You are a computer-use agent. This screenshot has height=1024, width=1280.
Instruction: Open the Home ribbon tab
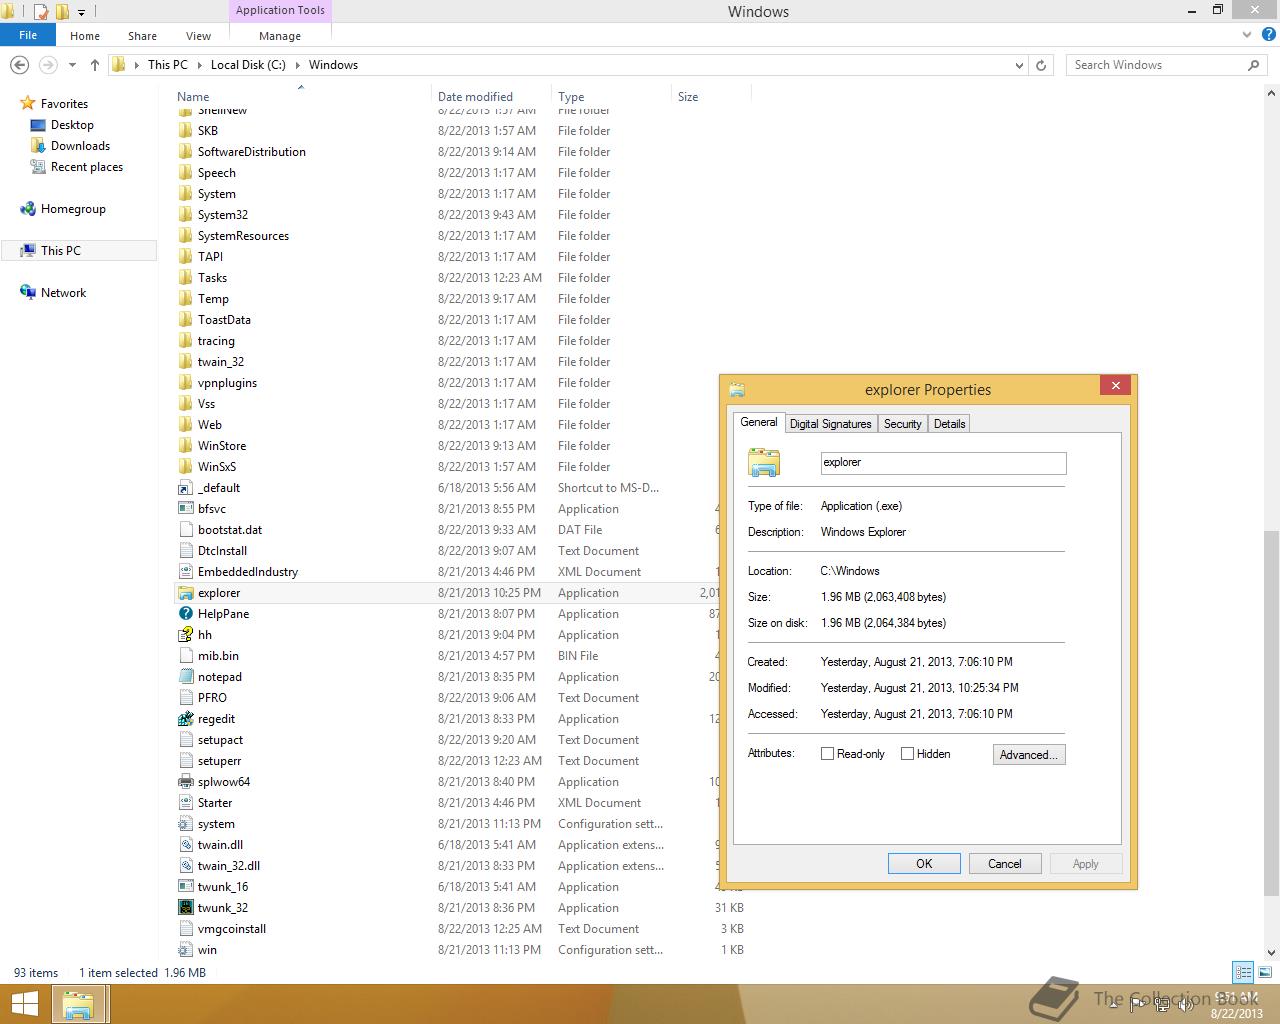[85, 36]
